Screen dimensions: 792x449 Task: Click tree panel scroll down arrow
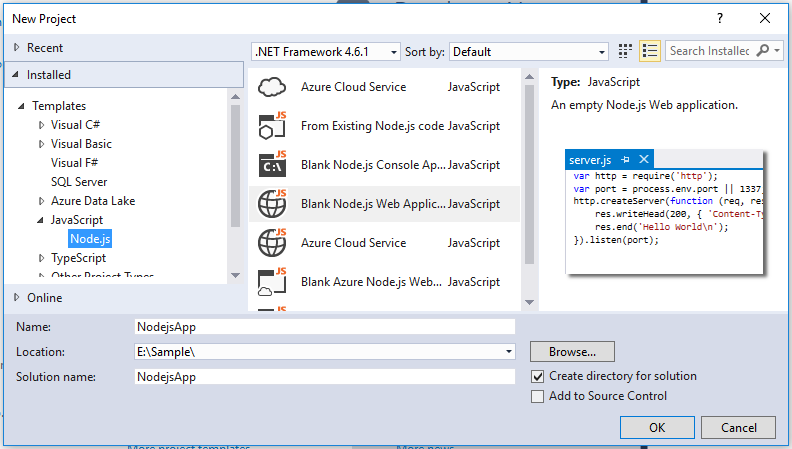(x=235, y=275)
